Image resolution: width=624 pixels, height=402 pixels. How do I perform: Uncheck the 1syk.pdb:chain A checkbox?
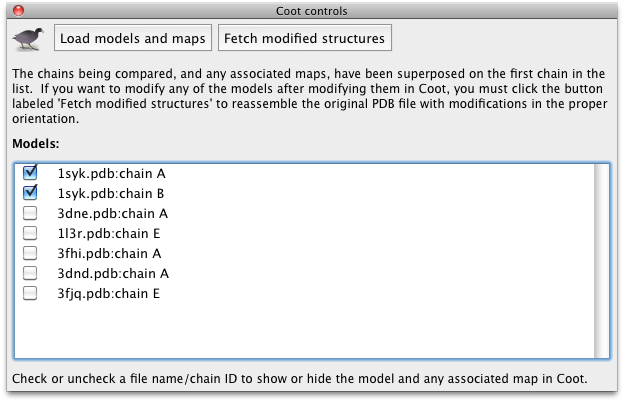coord(30,173)
